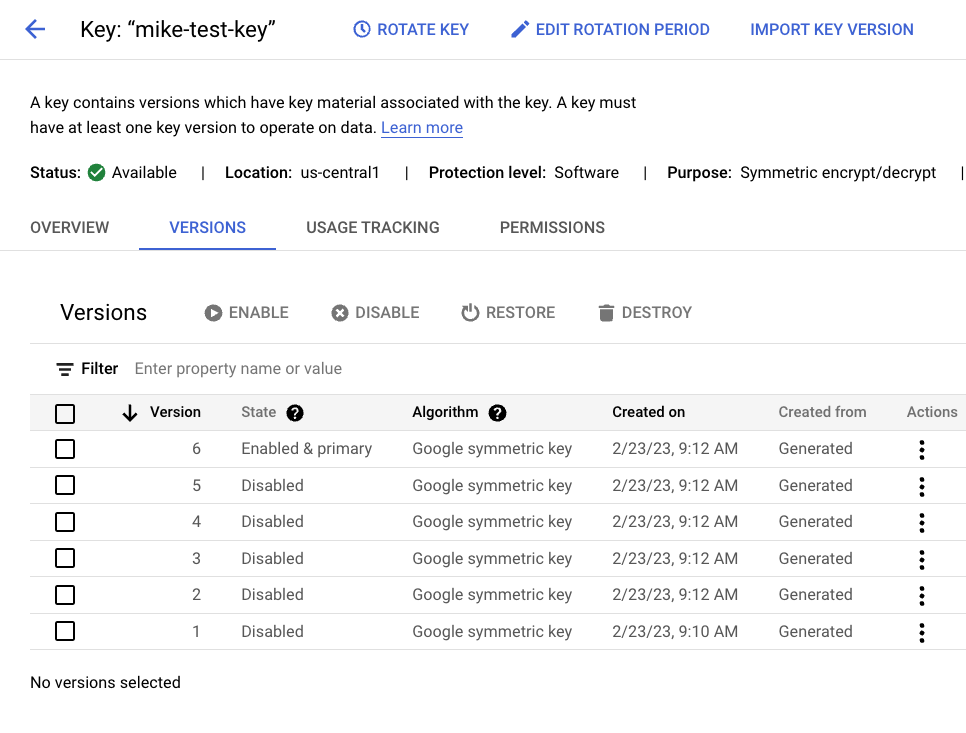Click the Rotate Key button

[411, 29]
